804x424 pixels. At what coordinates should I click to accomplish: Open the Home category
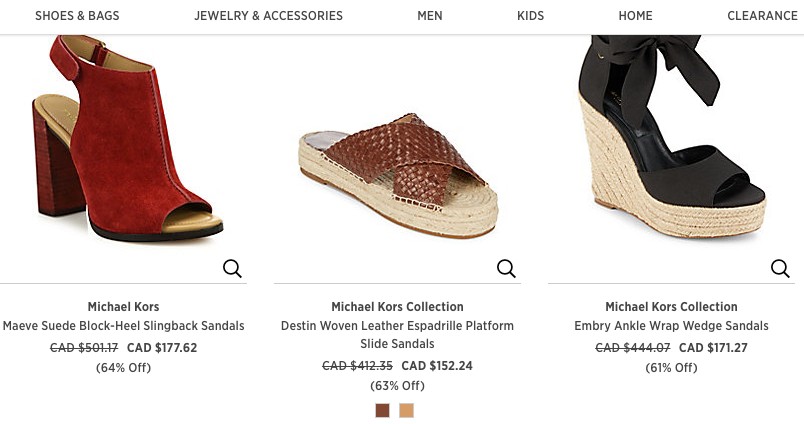coord(635,16)
